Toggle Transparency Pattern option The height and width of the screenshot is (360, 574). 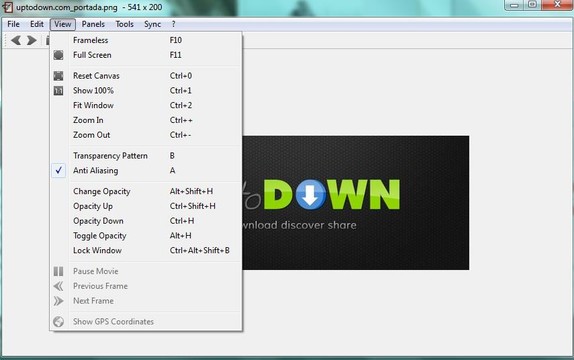click(x=146, y=156)
